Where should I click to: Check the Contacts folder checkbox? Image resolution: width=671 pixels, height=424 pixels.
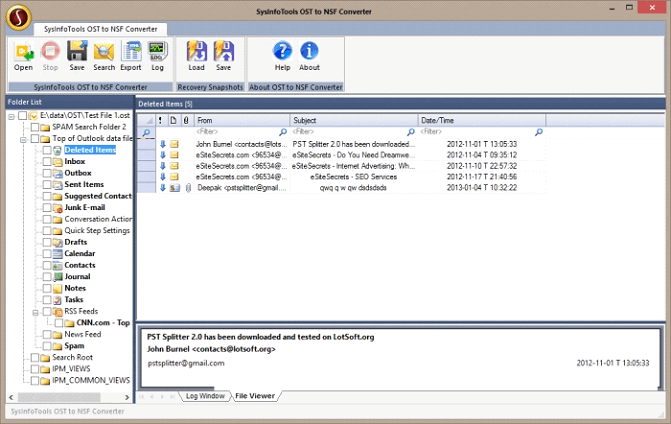(x=47, y=265)
